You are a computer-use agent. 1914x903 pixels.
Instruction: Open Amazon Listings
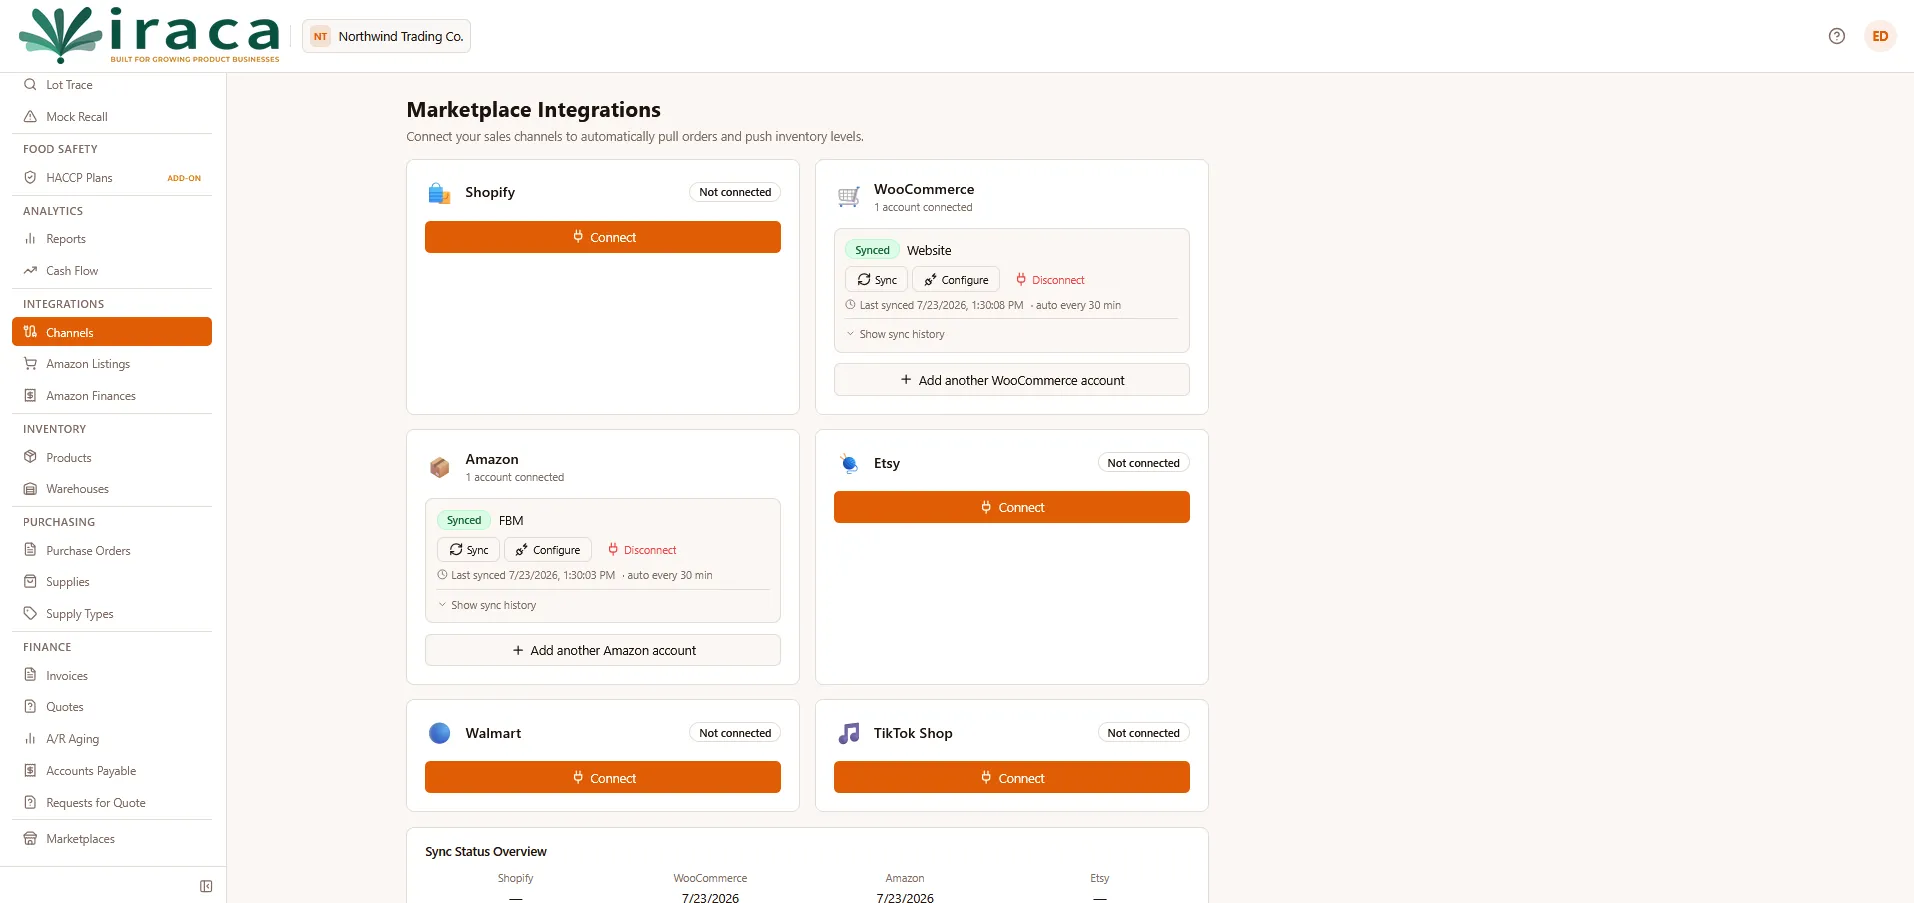[x=112, y=364]
